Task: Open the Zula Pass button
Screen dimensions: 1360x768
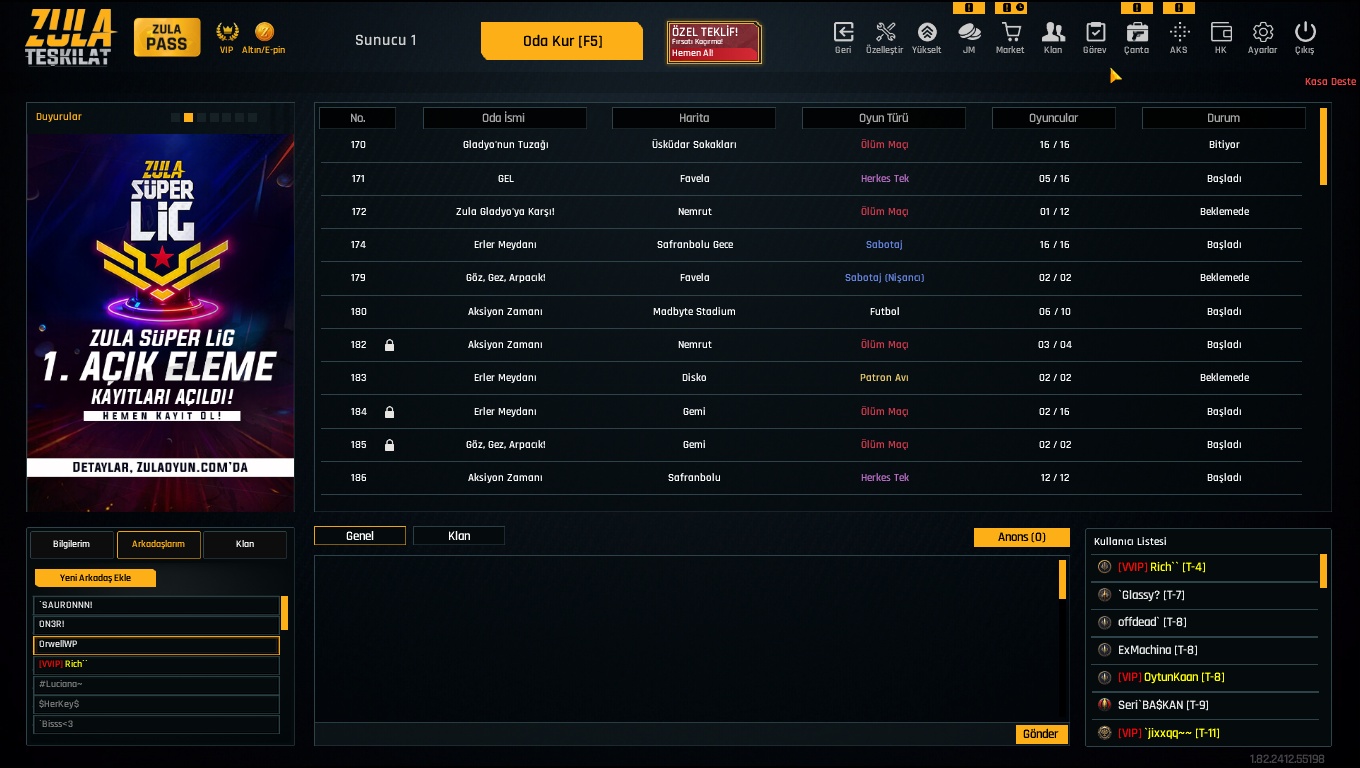Action: [167, 38]
